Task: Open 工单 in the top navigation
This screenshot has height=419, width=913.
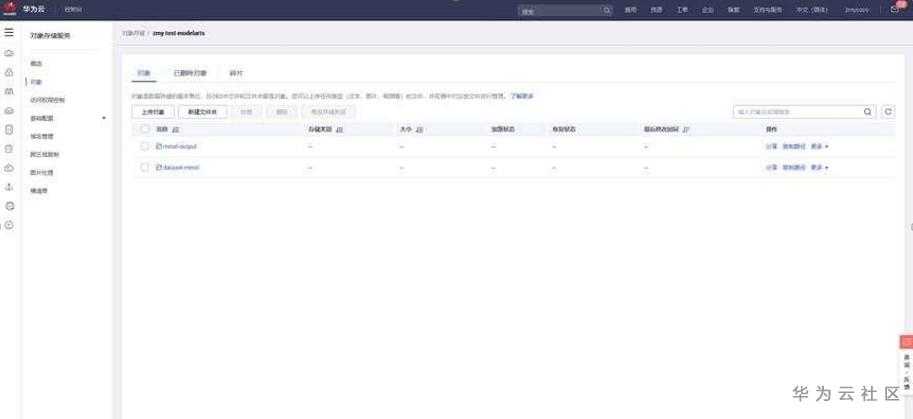Action: coord(682,10)
